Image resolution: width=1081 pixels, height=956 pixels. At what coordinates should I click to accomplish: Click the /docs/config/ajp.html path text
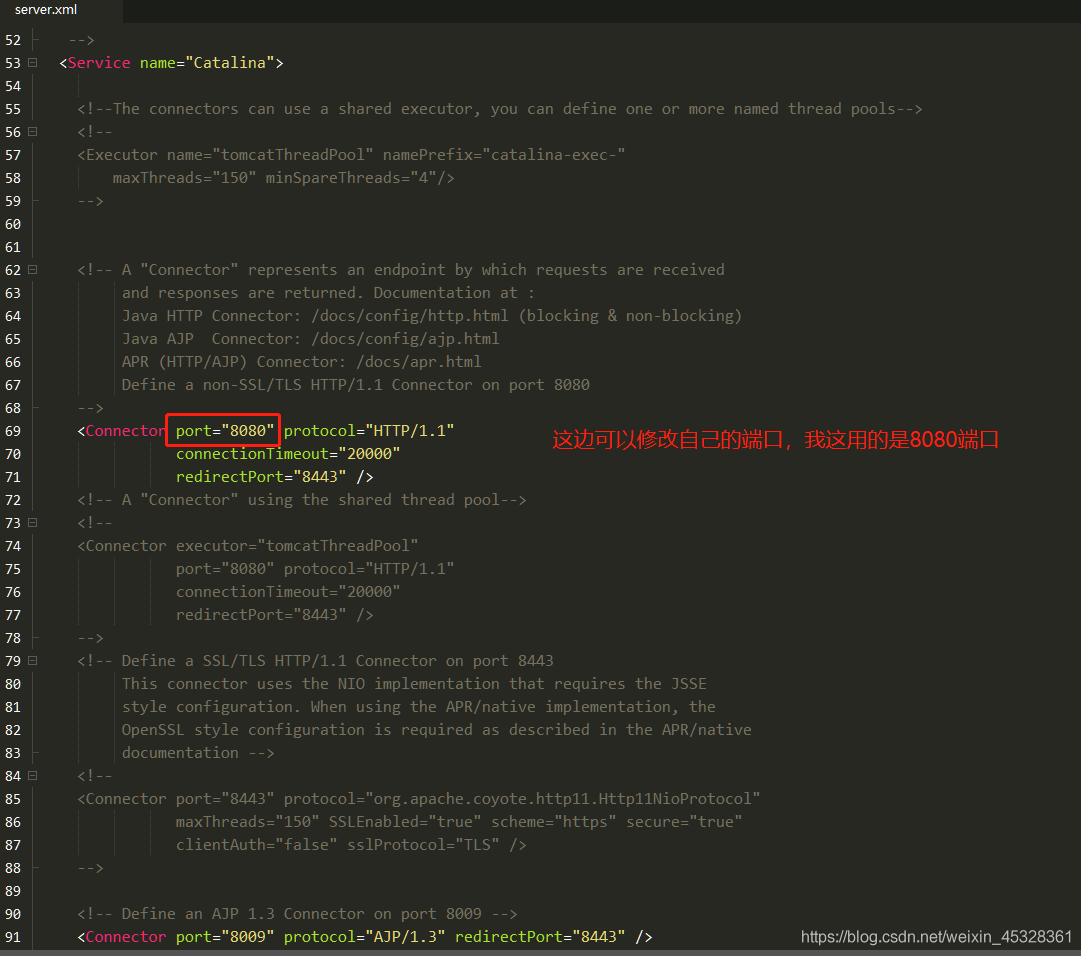pos(405,338)
